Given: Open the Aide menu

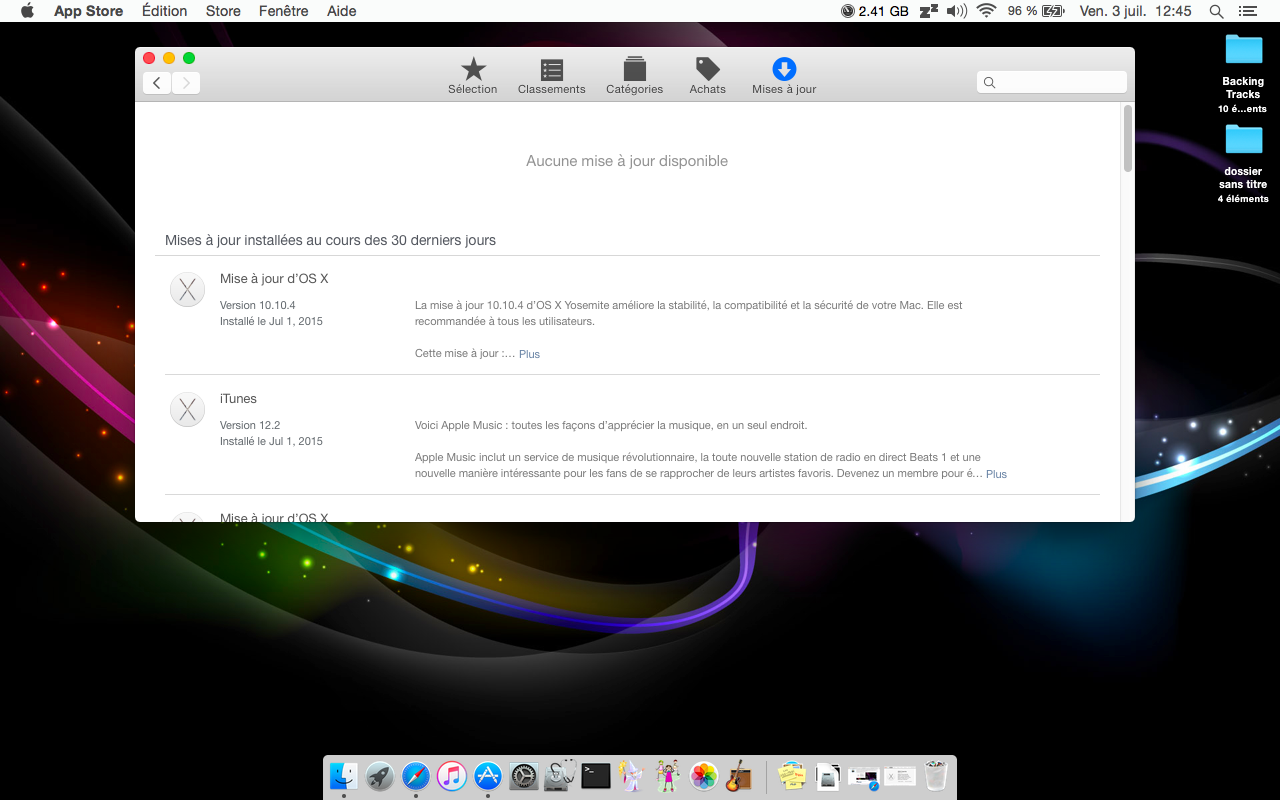Looking at the screenshot, I should pyautogui.click(x=341, y=11).
